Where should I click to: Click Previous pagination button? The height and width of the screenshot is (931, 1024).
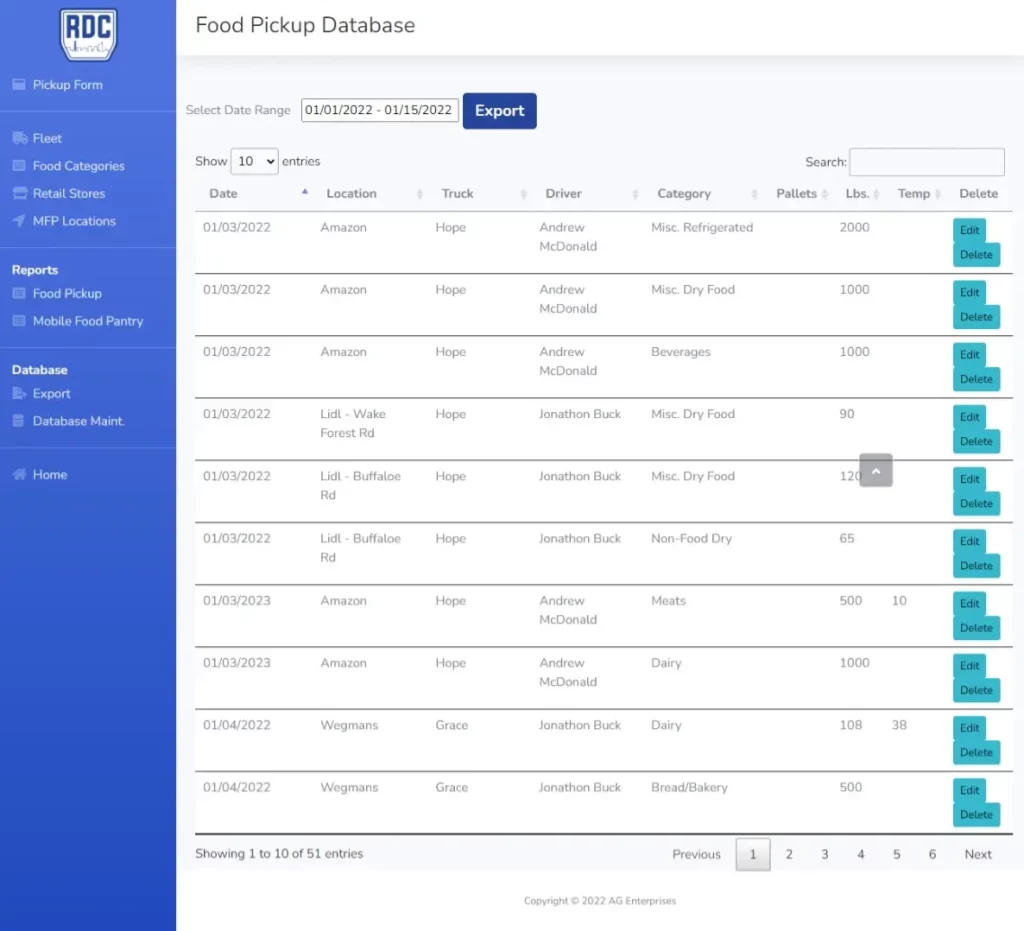point(696,854)
